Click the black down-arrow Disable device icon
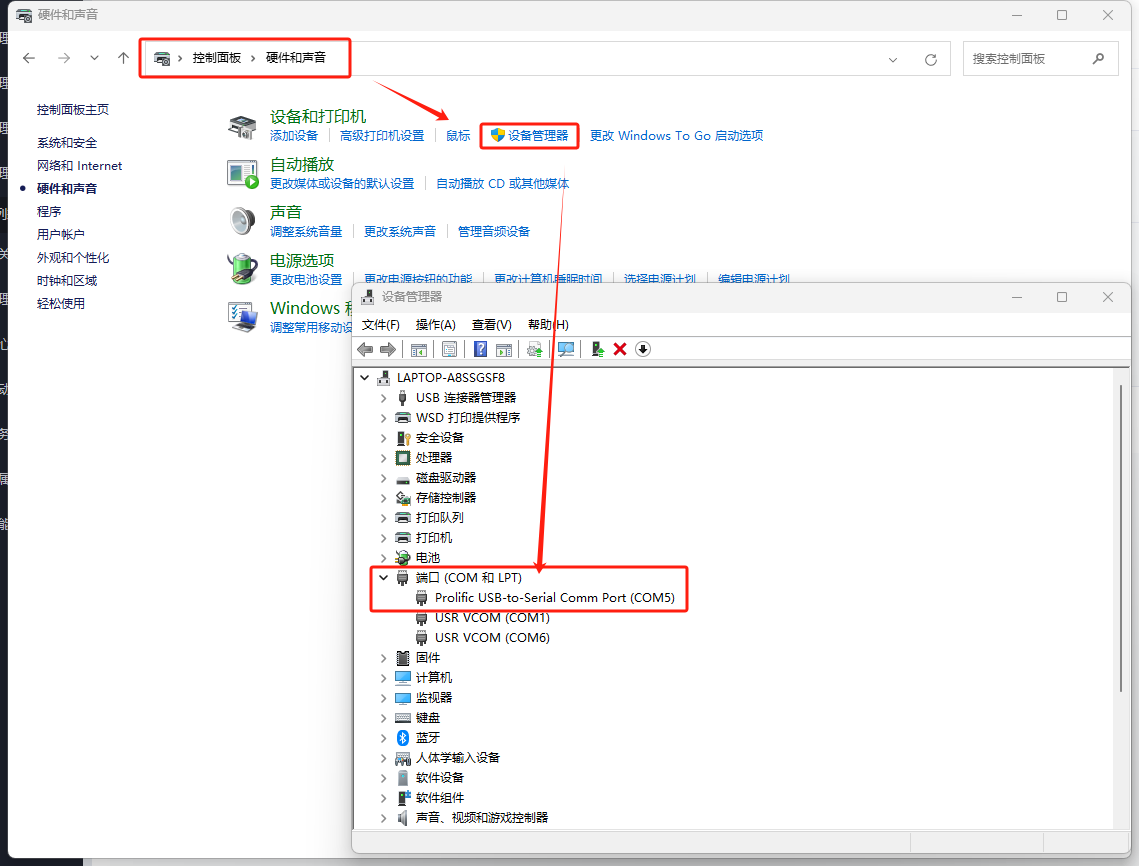1139x866 pixels. pyautogui.click(x=642, y=349)
